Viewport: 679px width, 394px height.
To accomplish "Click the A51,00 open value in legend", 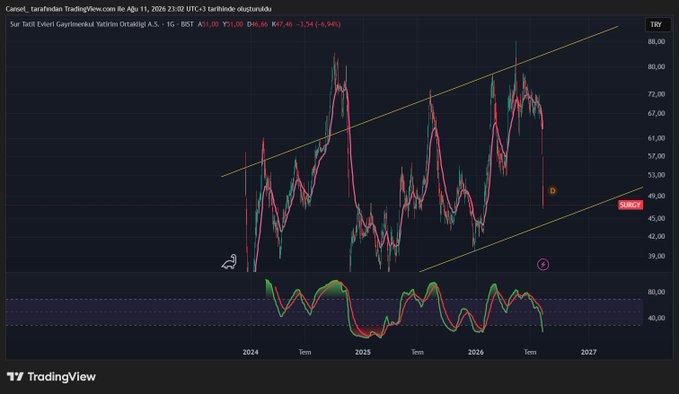I will [x=208, y=24].
